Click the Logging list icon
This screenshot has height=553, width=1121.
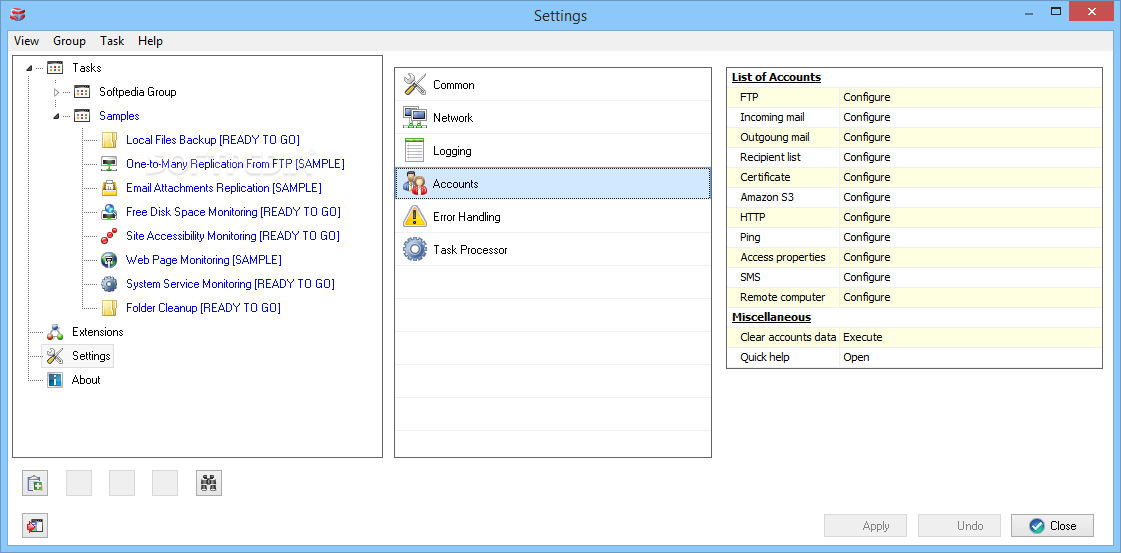pyautogui.click(x=415, y=151)
